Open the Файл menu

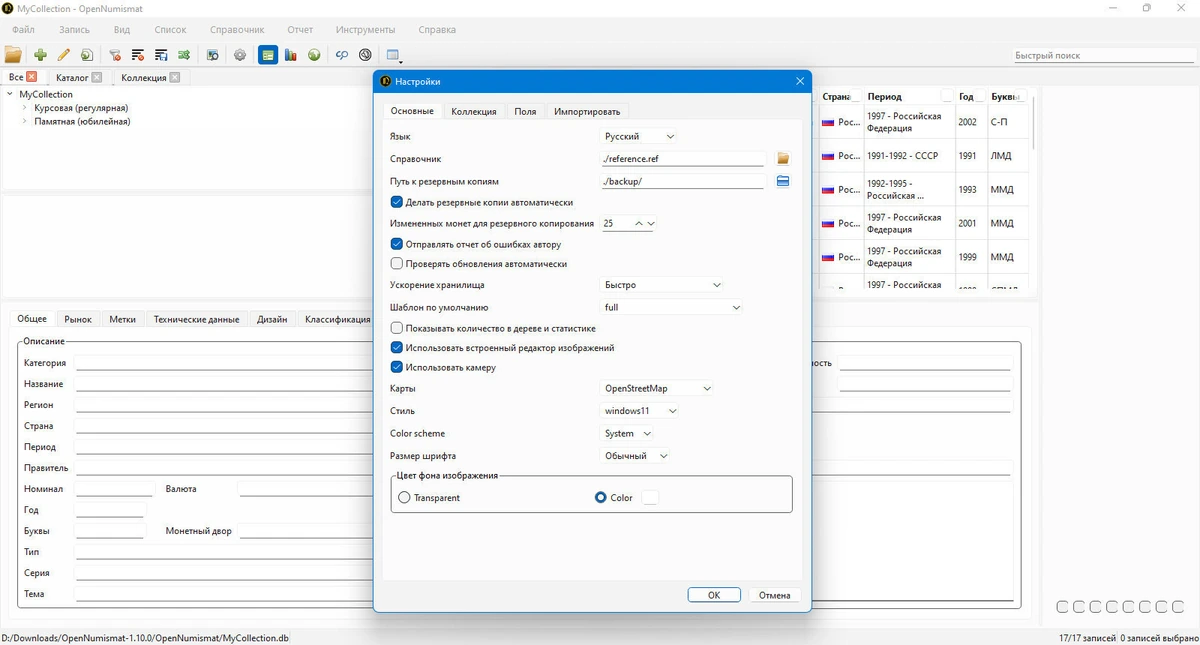[x=23, y=30]
